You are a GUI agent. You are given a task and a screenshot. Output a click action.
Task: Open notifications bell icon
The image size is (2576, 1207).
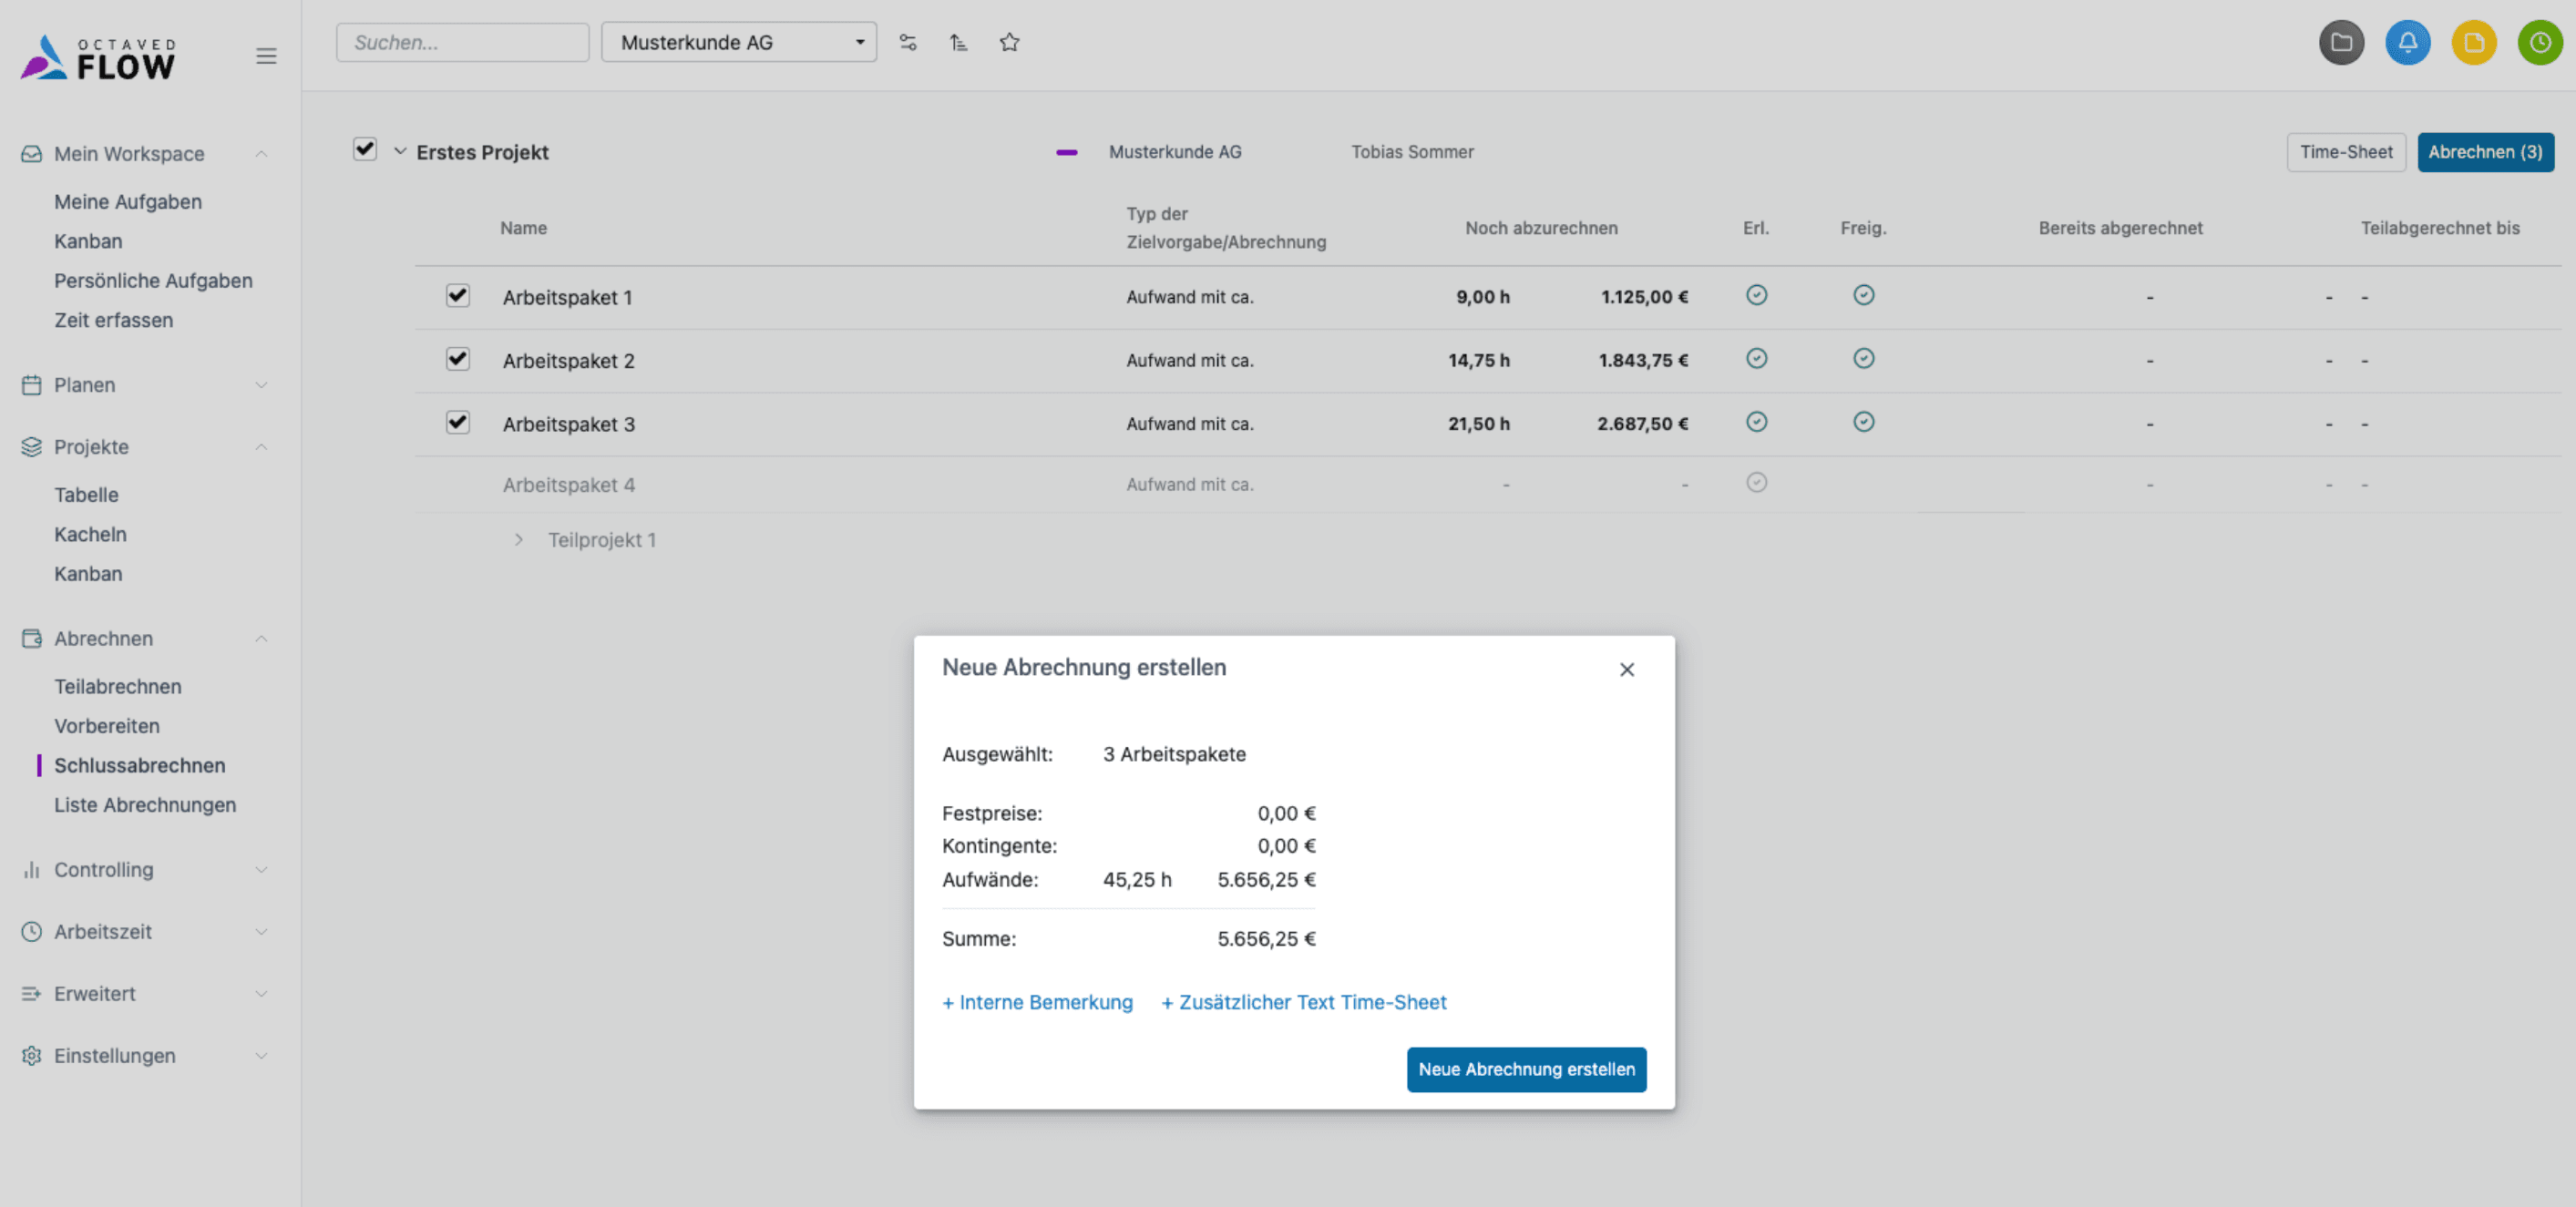point(2407,42)
